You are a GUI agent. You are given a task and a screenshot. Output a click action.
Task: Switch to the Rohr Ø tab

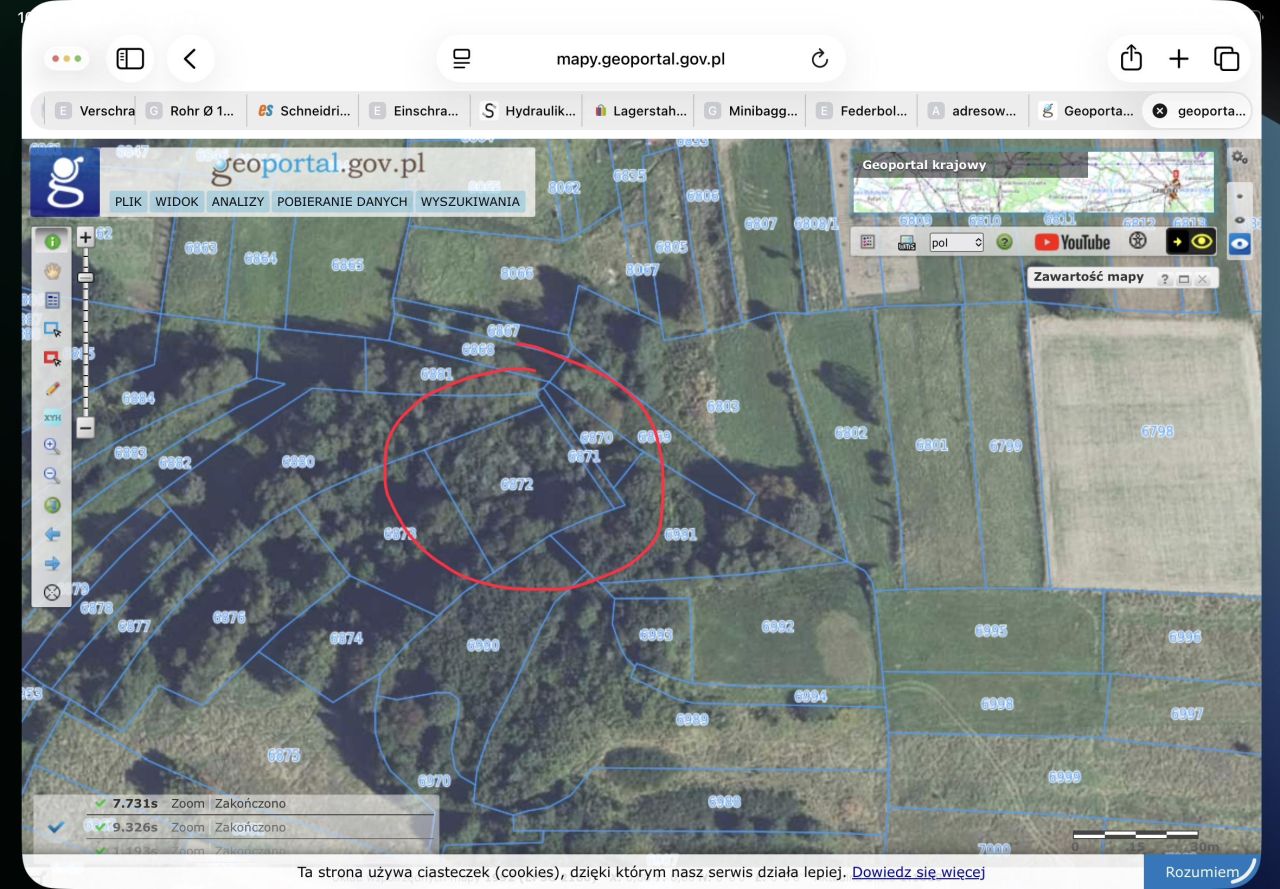[191, 111]
